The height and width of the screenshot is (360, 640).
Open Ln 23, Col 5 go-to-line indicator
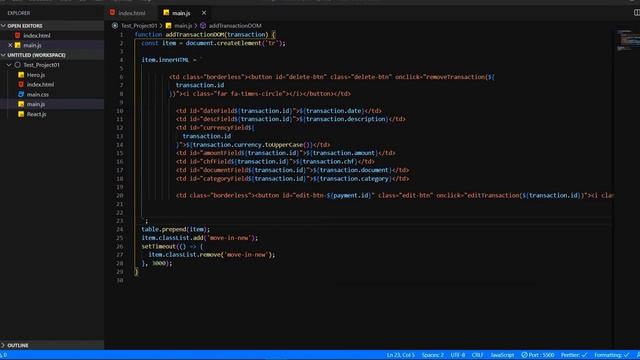coord(400,355)
